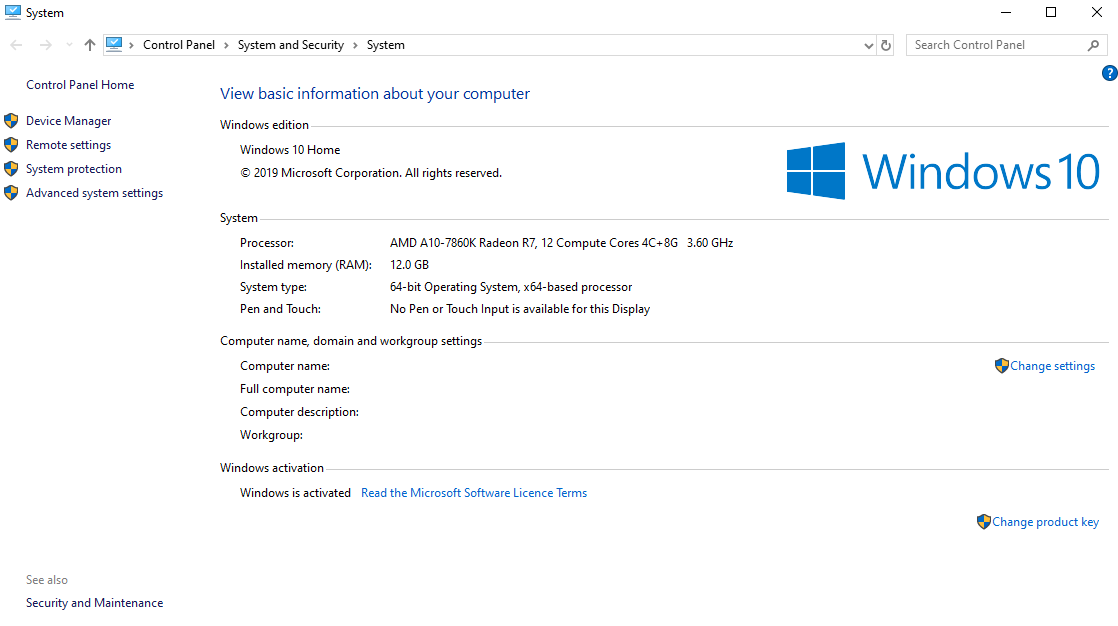Open the recent locations dropdown arrow

click(68, 45)
